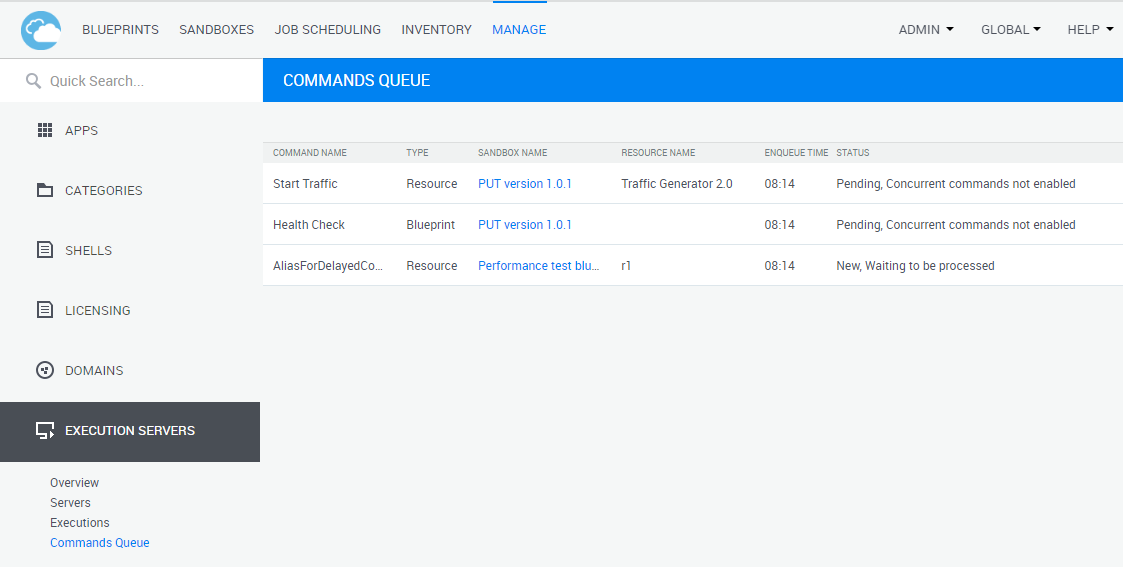
Task: Click the Domains circle icon
Action: click(x=44, y=370)
